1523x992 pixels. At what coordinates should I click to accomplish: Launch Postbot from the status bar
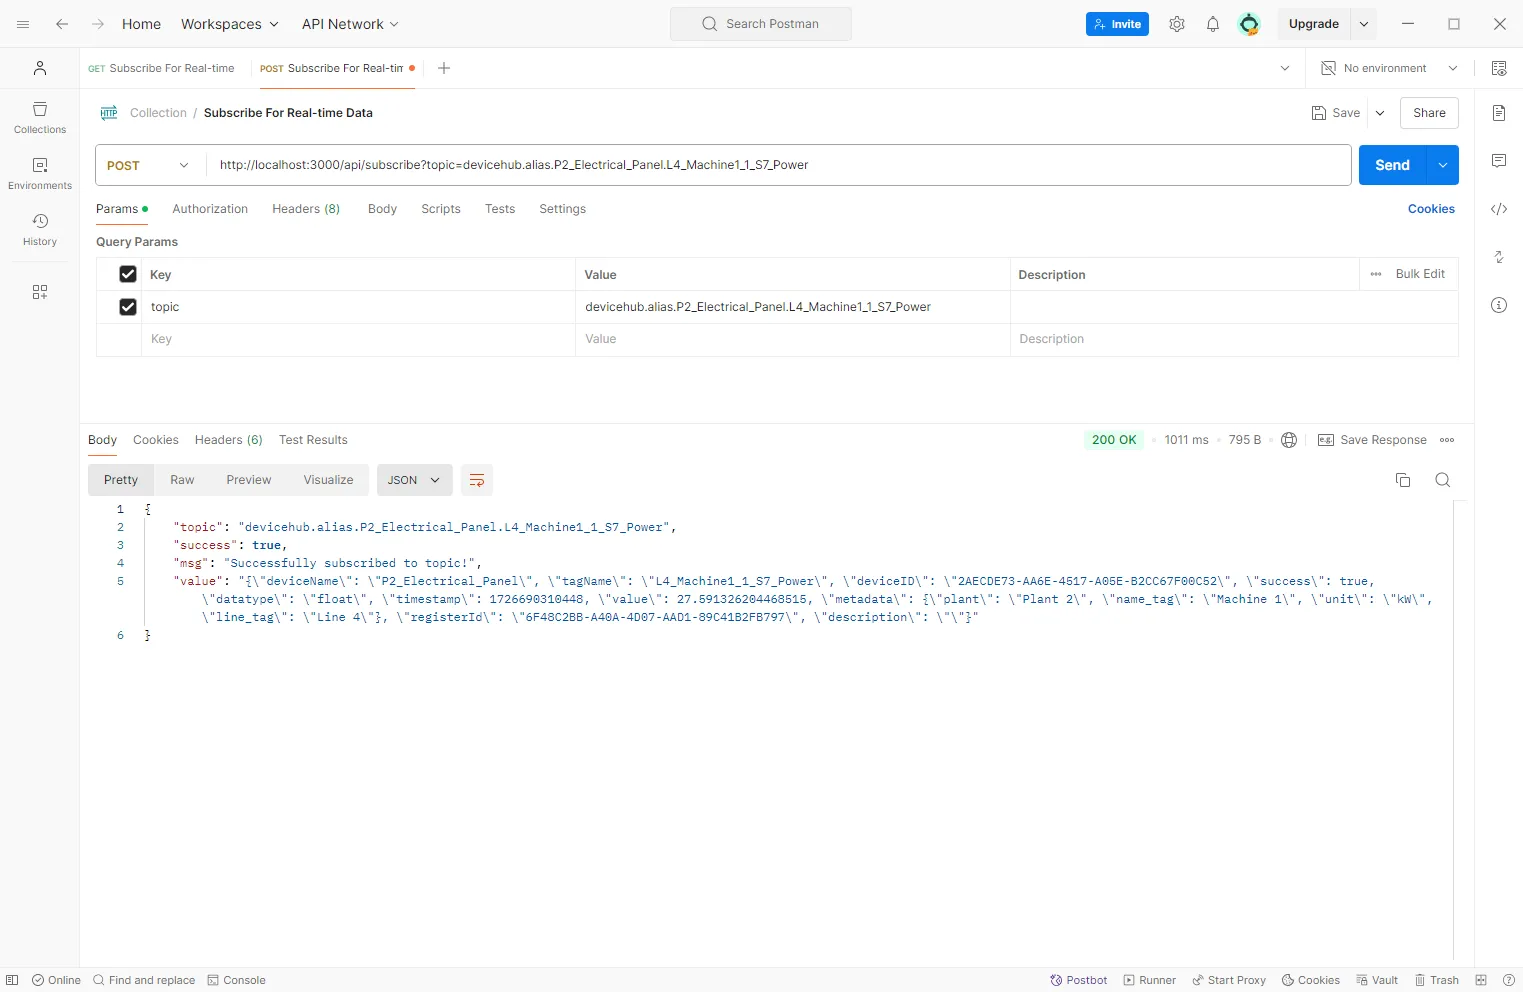(1079, 980)
